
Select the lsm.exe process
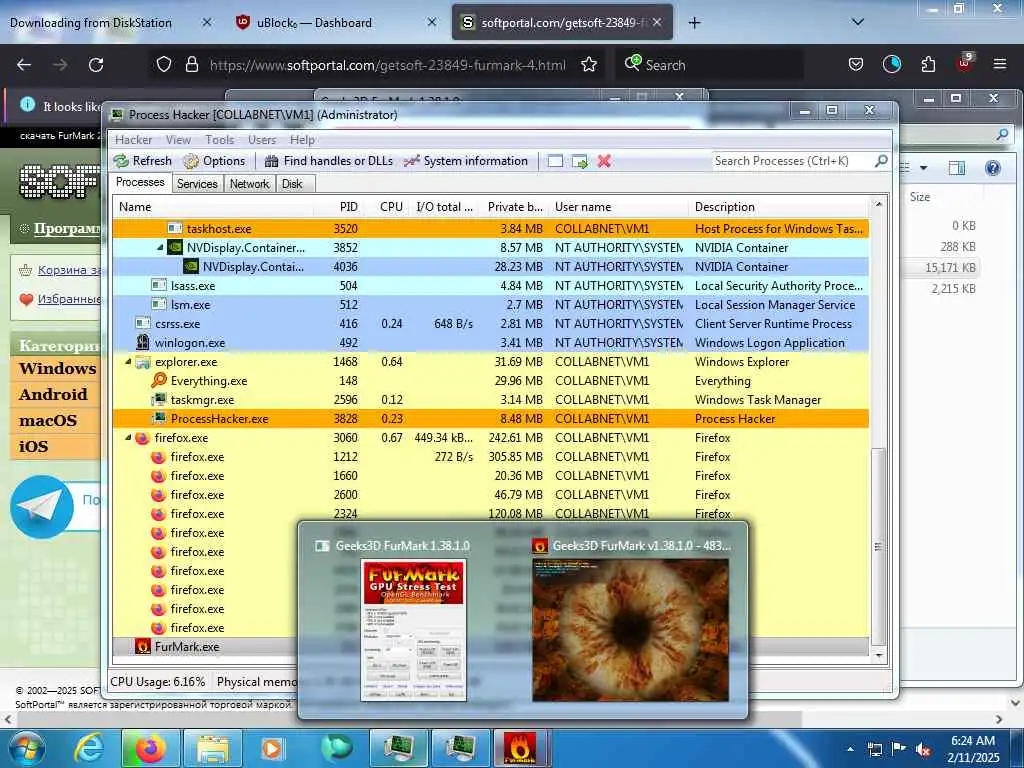(490, 304)
